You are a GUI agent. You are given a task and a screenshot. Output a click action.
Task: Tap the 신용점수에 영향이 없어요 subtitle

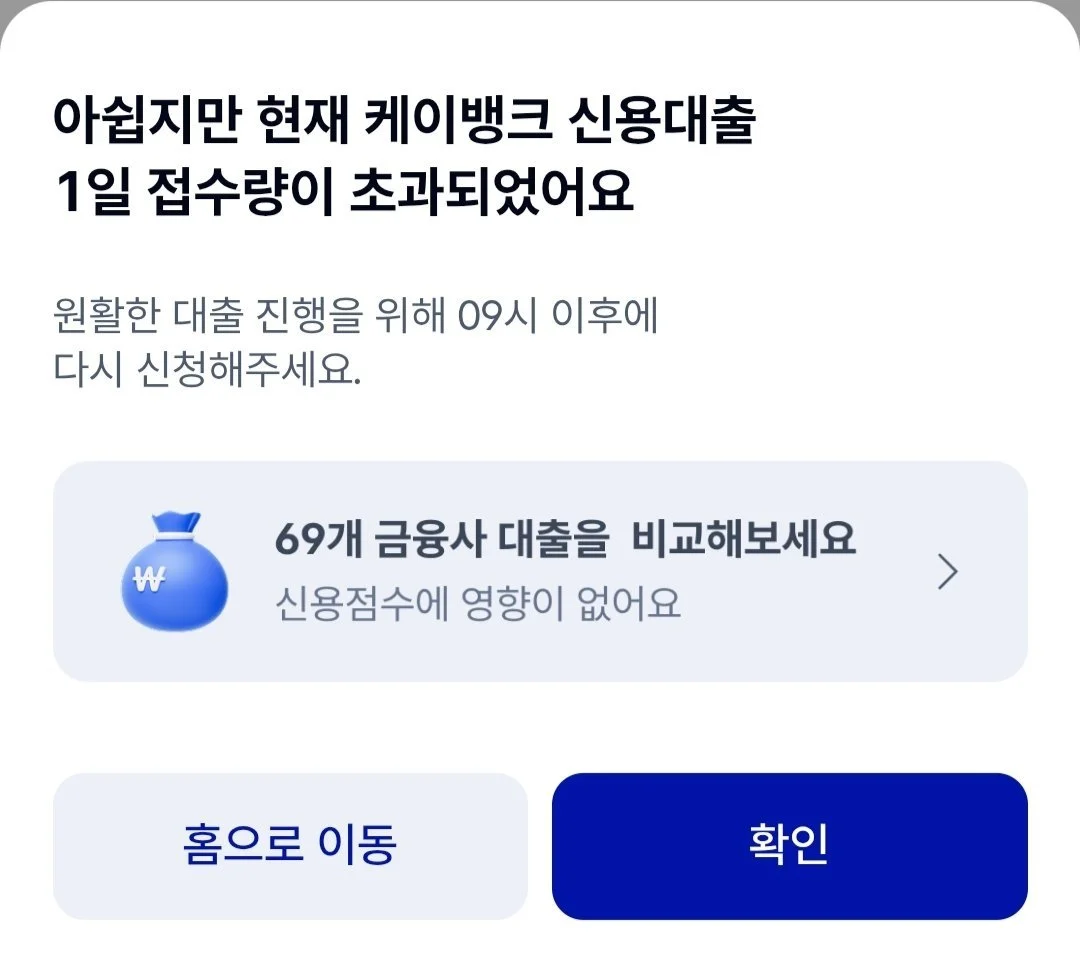[x=477, y=603]
